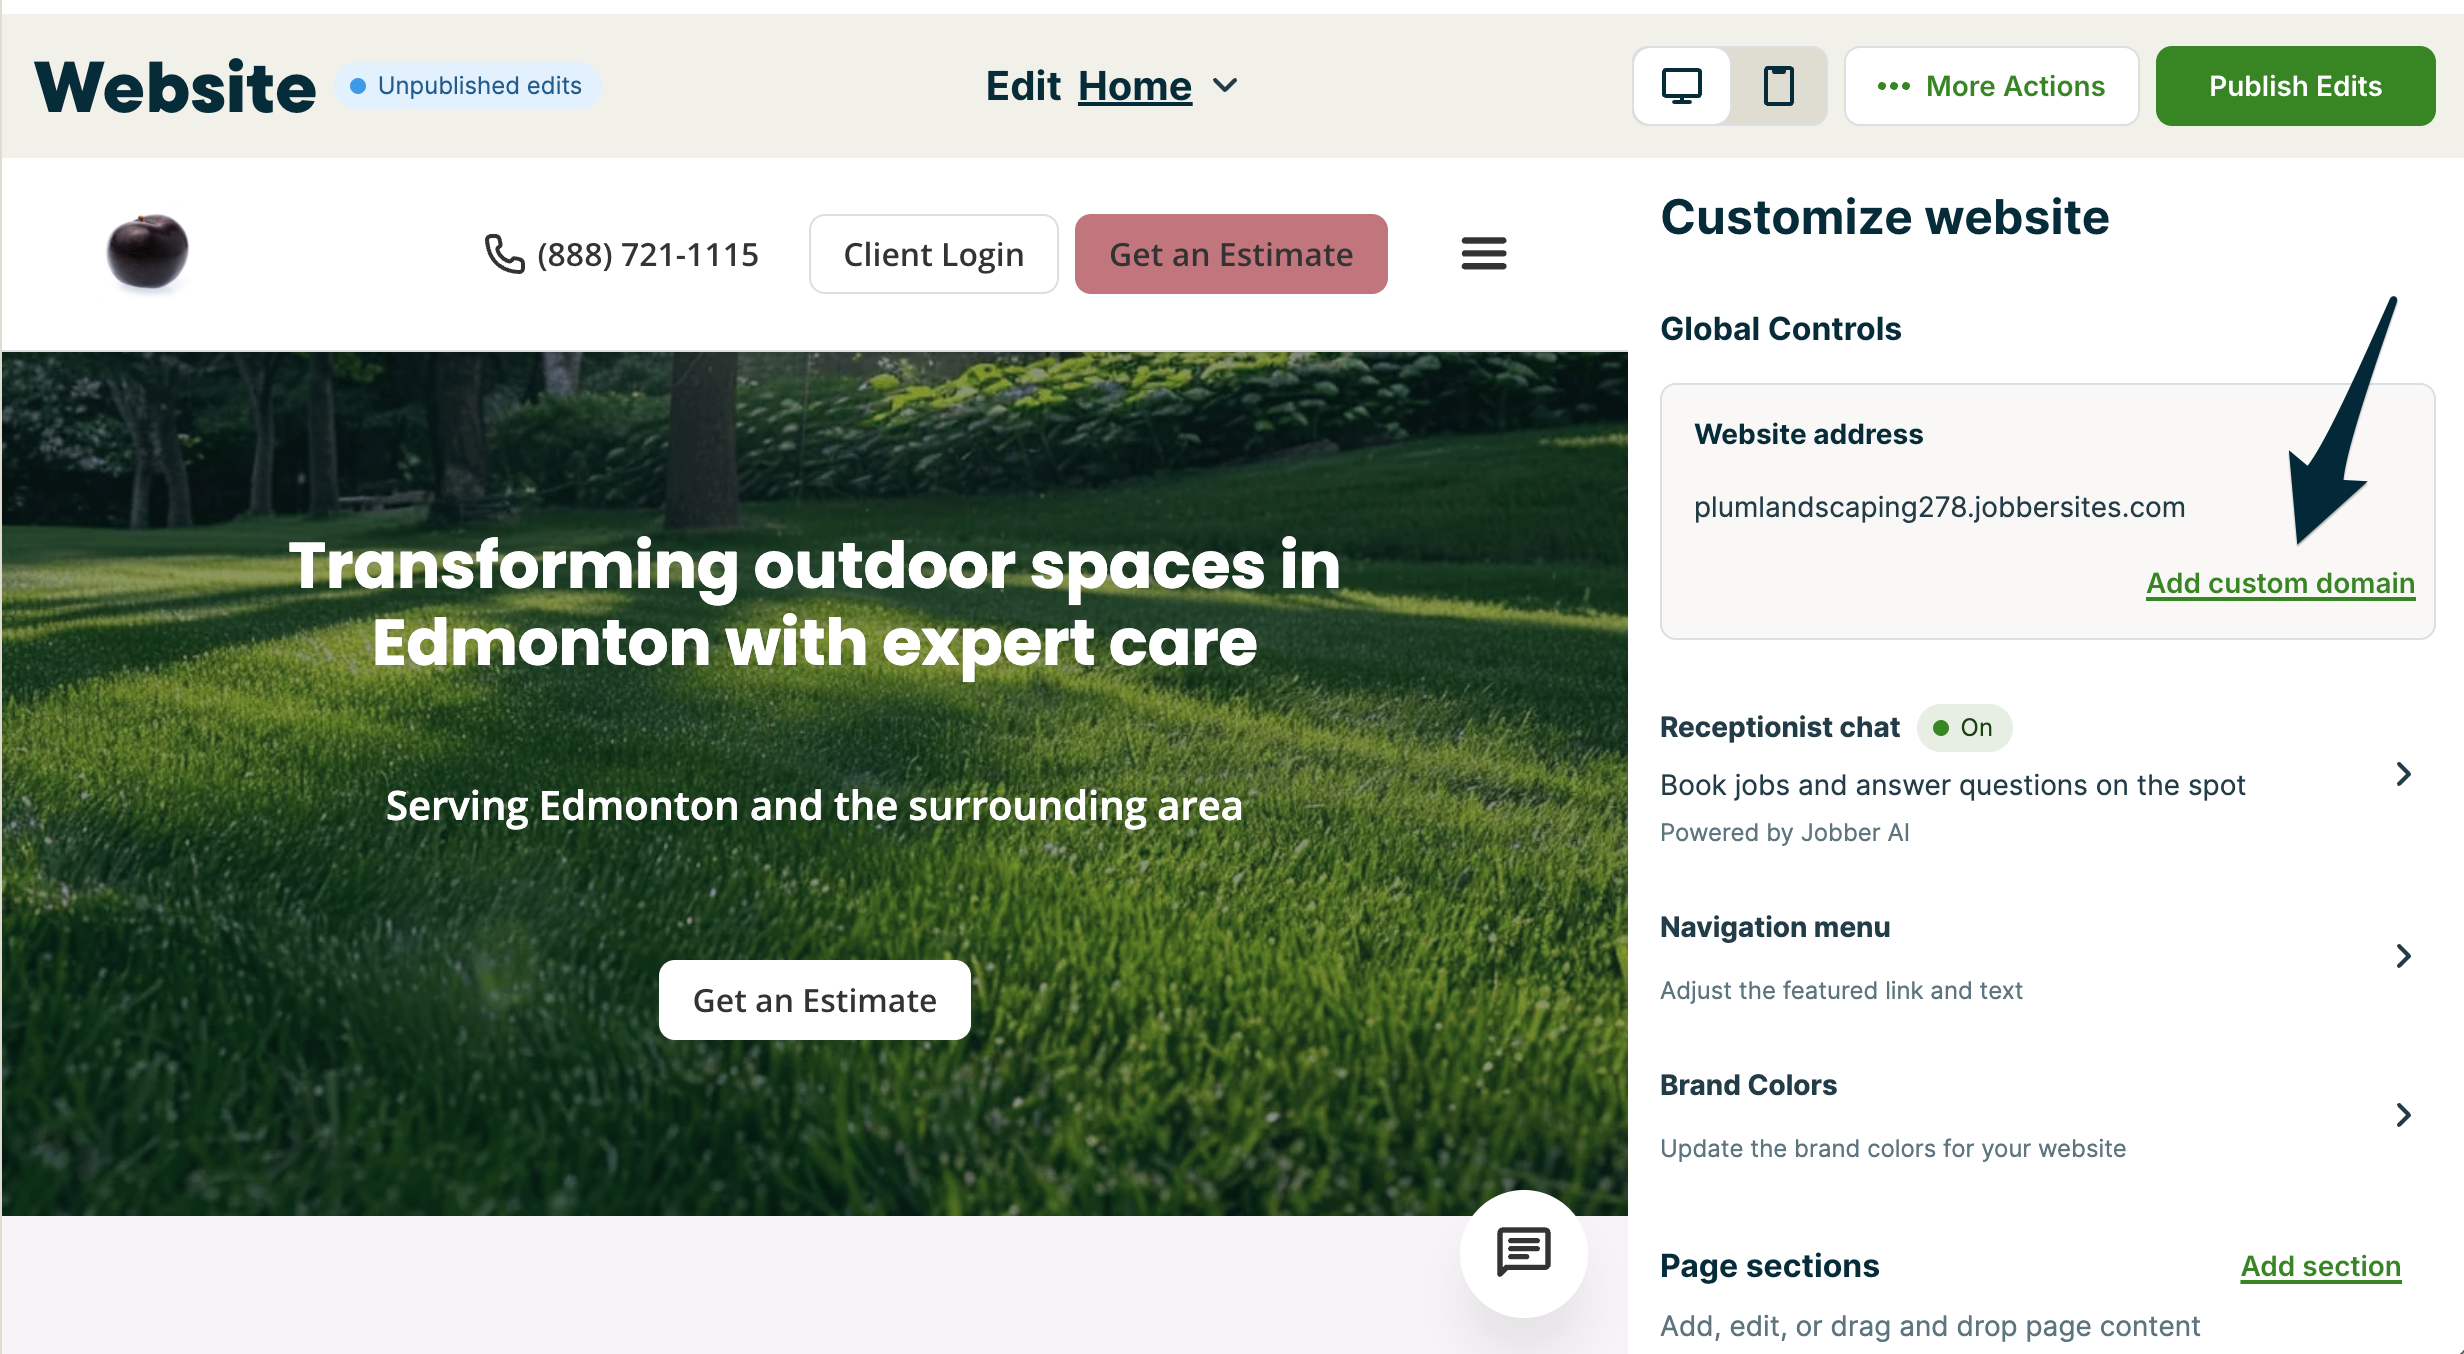Expand the Navigation menu settings chevron
The width and height of the screenshot is (2464, 1354).
[2404, 956]
